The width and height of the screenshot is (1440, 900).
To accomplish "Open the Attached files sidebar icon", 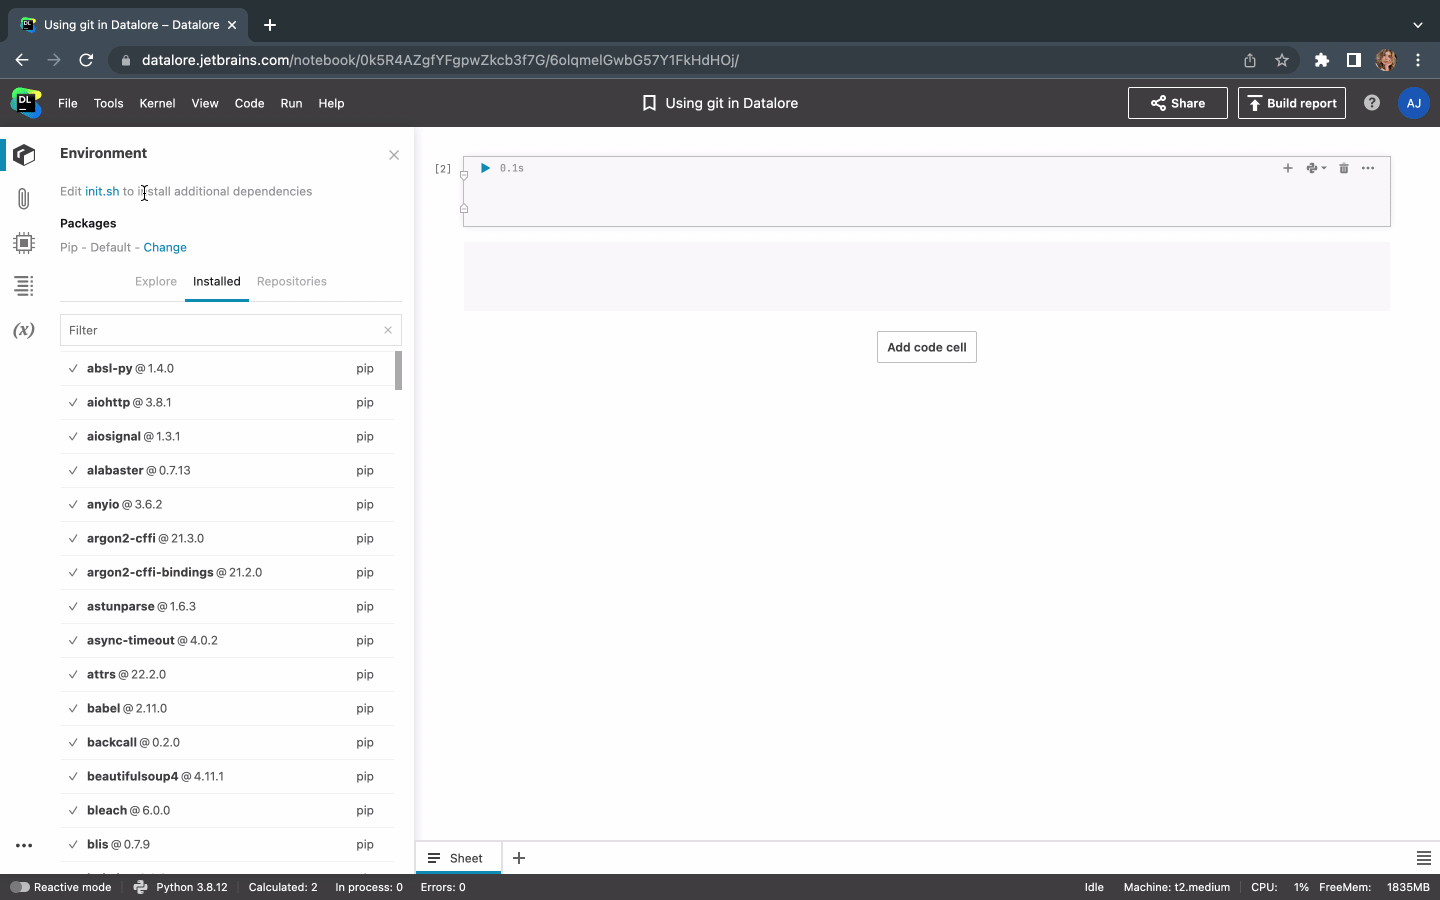I will tap(24, 199).
